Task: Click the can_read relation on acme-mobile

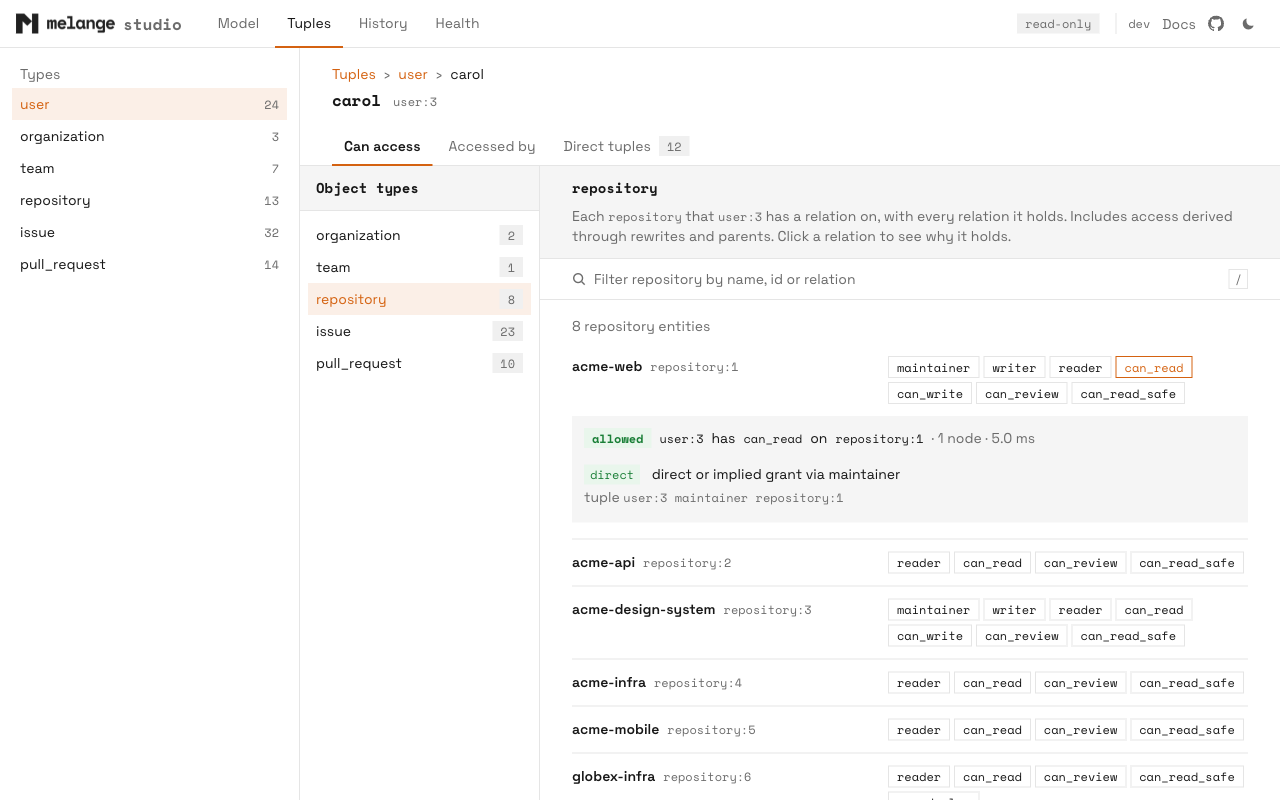Action: pos(992,730)
